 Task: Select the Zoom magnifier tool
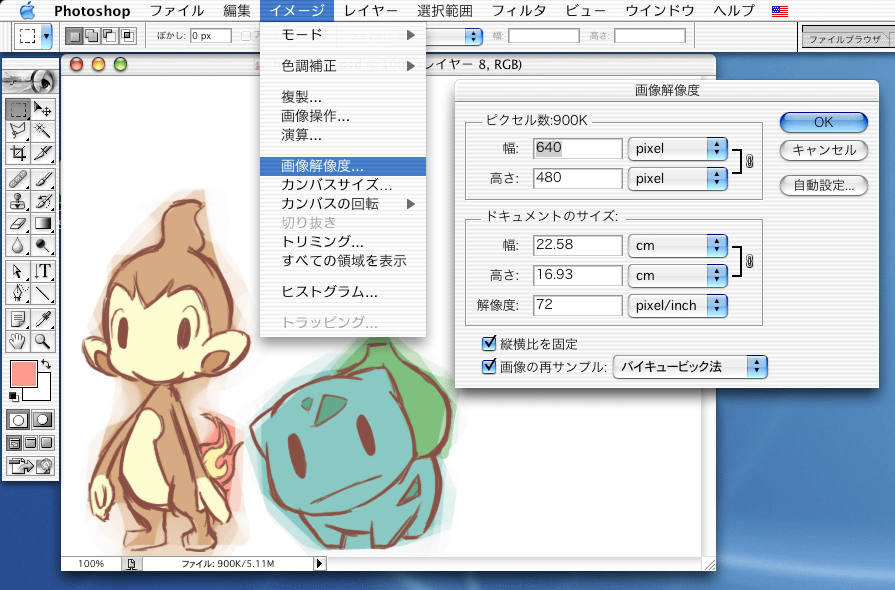tap(43, 341)
